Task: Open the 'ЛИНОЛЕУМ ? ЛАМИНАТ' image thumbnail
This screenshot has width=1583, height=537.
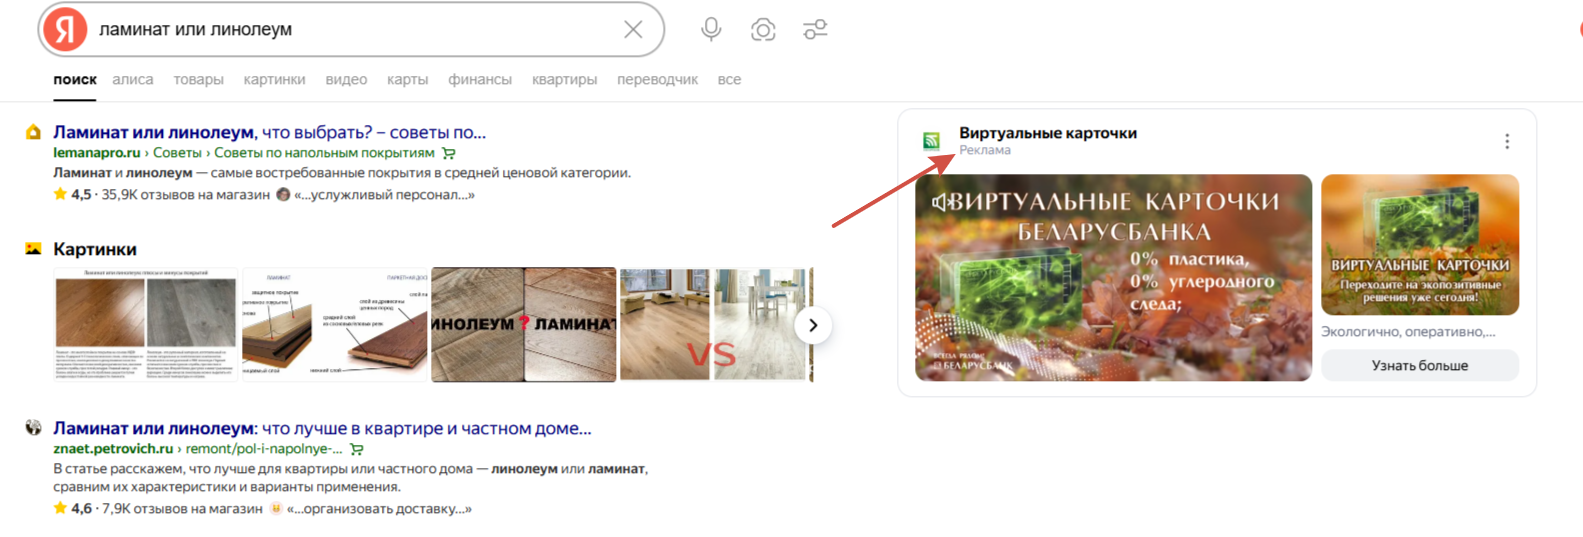Action: pyautogui.click(x=523, y=324)
